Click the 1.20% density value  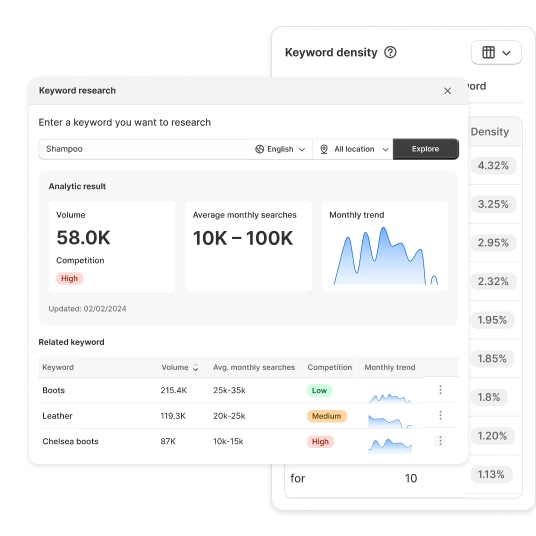coord(492,436)
